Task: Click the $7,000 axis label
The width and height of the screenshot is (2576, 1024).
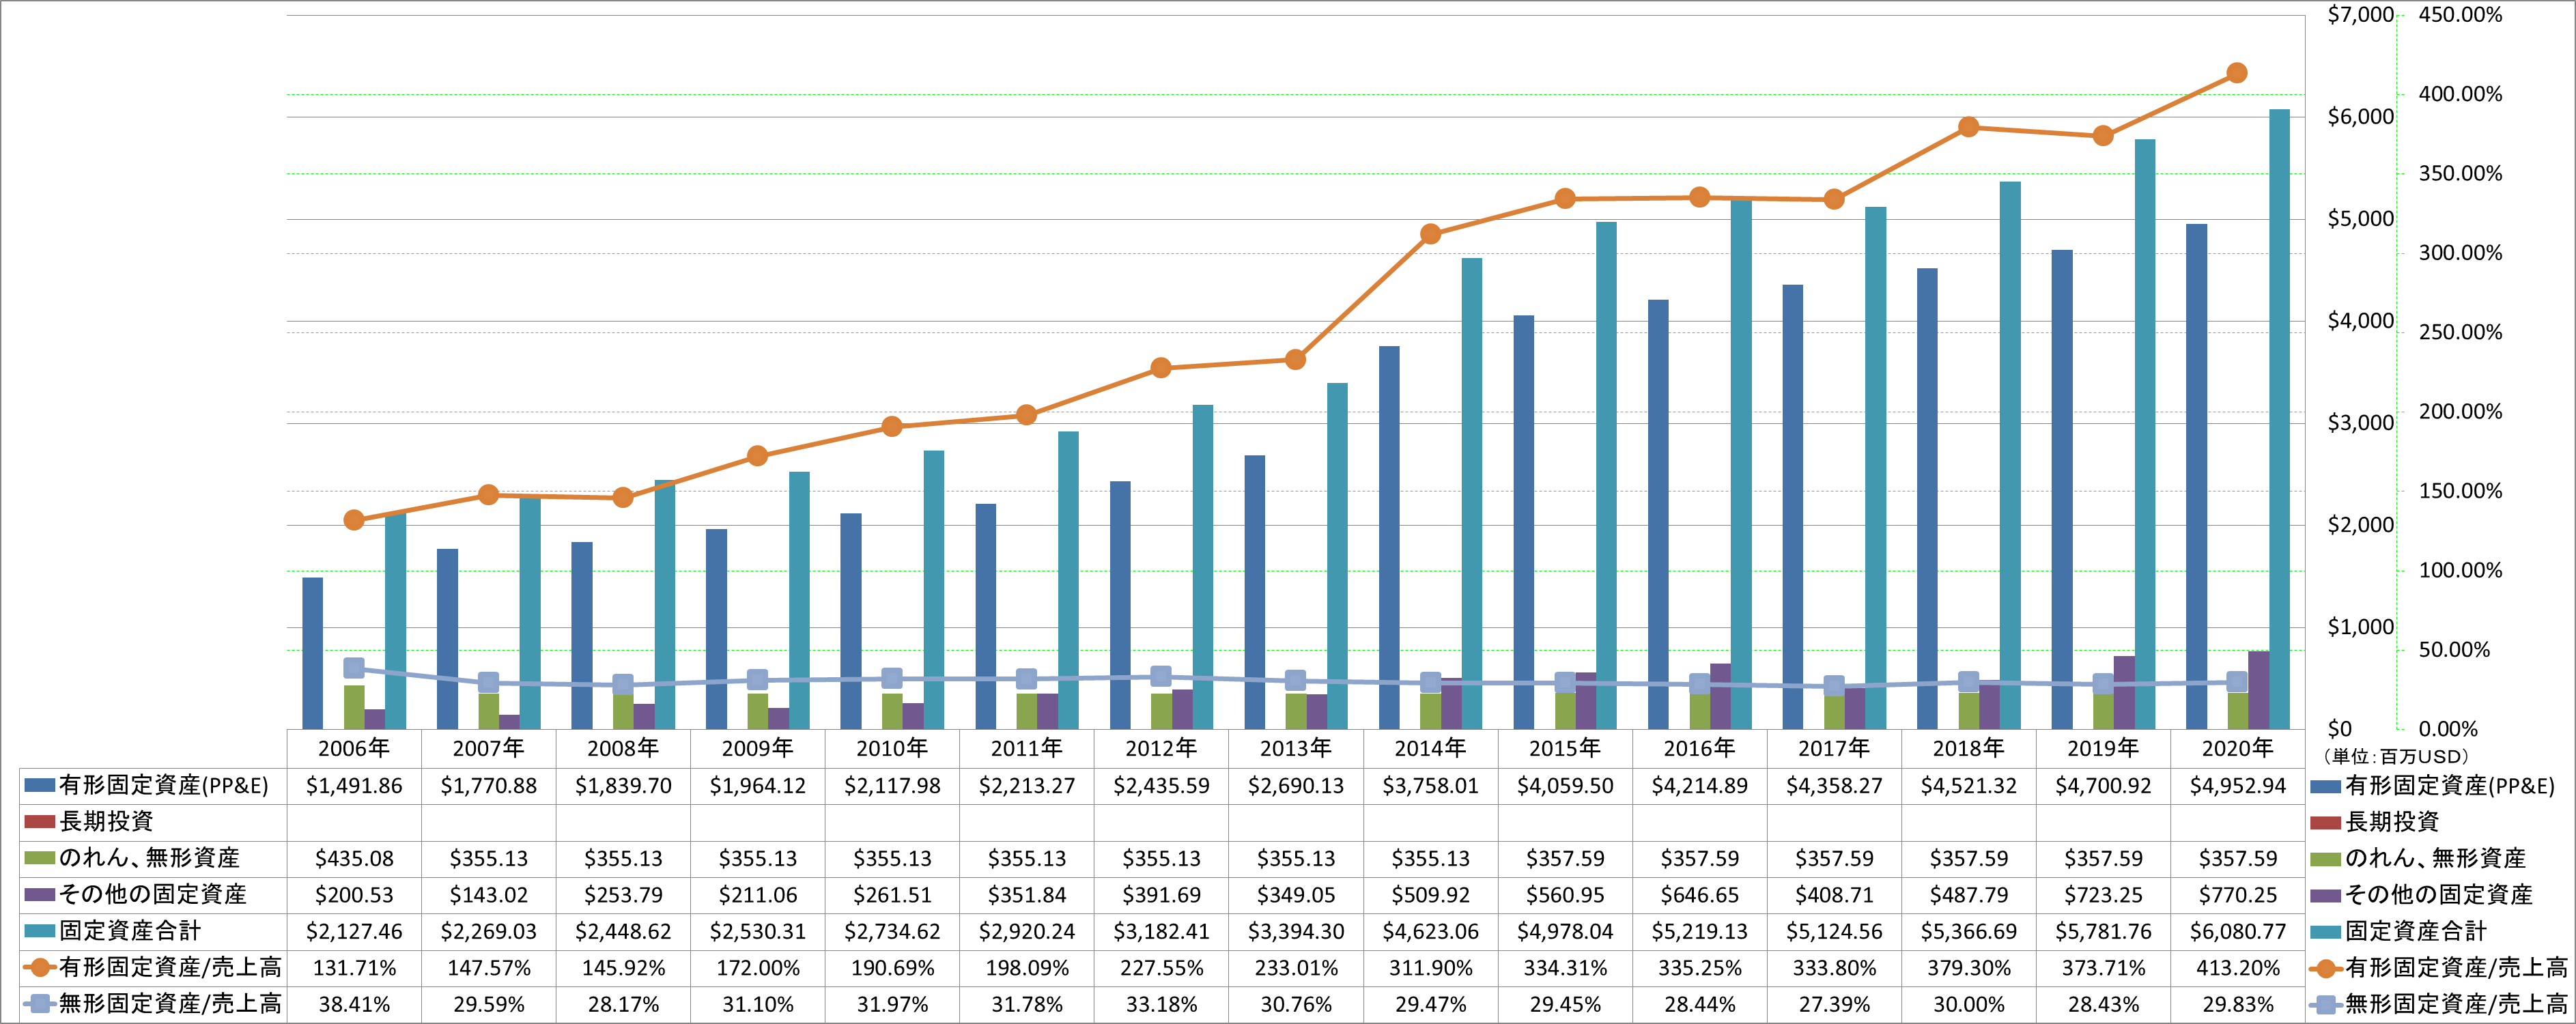Action: [x=2361, y=15]
